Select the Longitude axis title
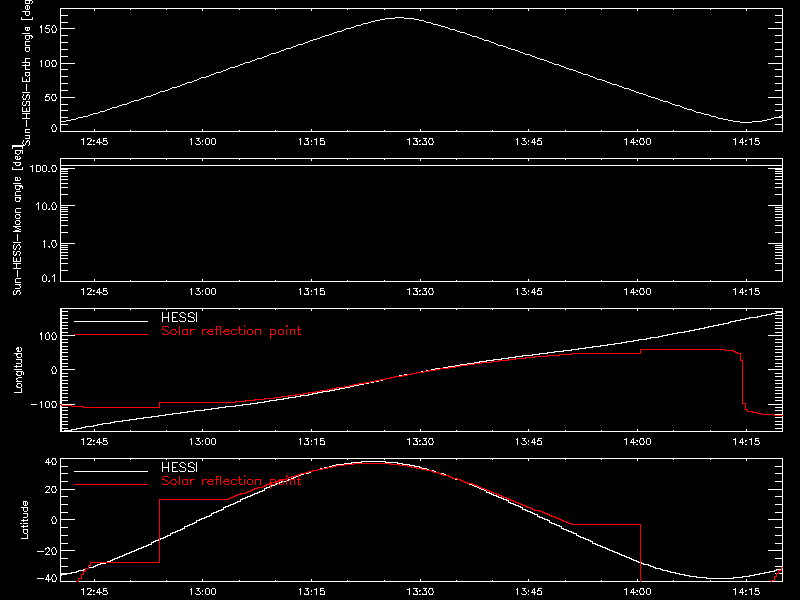Screen dimensions: 800x600 click(19, 370)
